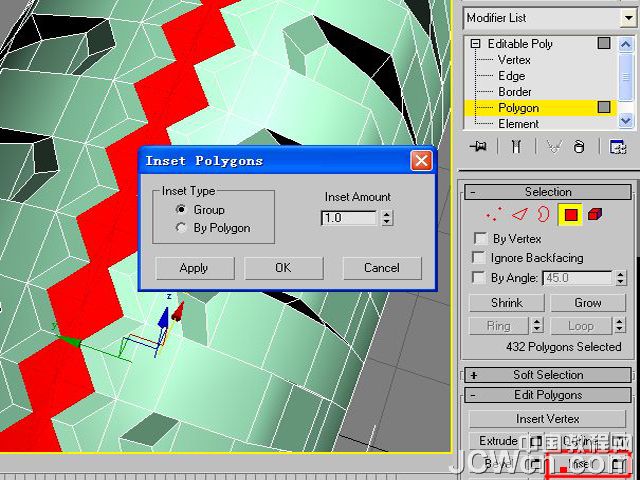The image size is (640, 480).
Task: Select Vertex sub-object selection icon
Action: coord(492,214)
